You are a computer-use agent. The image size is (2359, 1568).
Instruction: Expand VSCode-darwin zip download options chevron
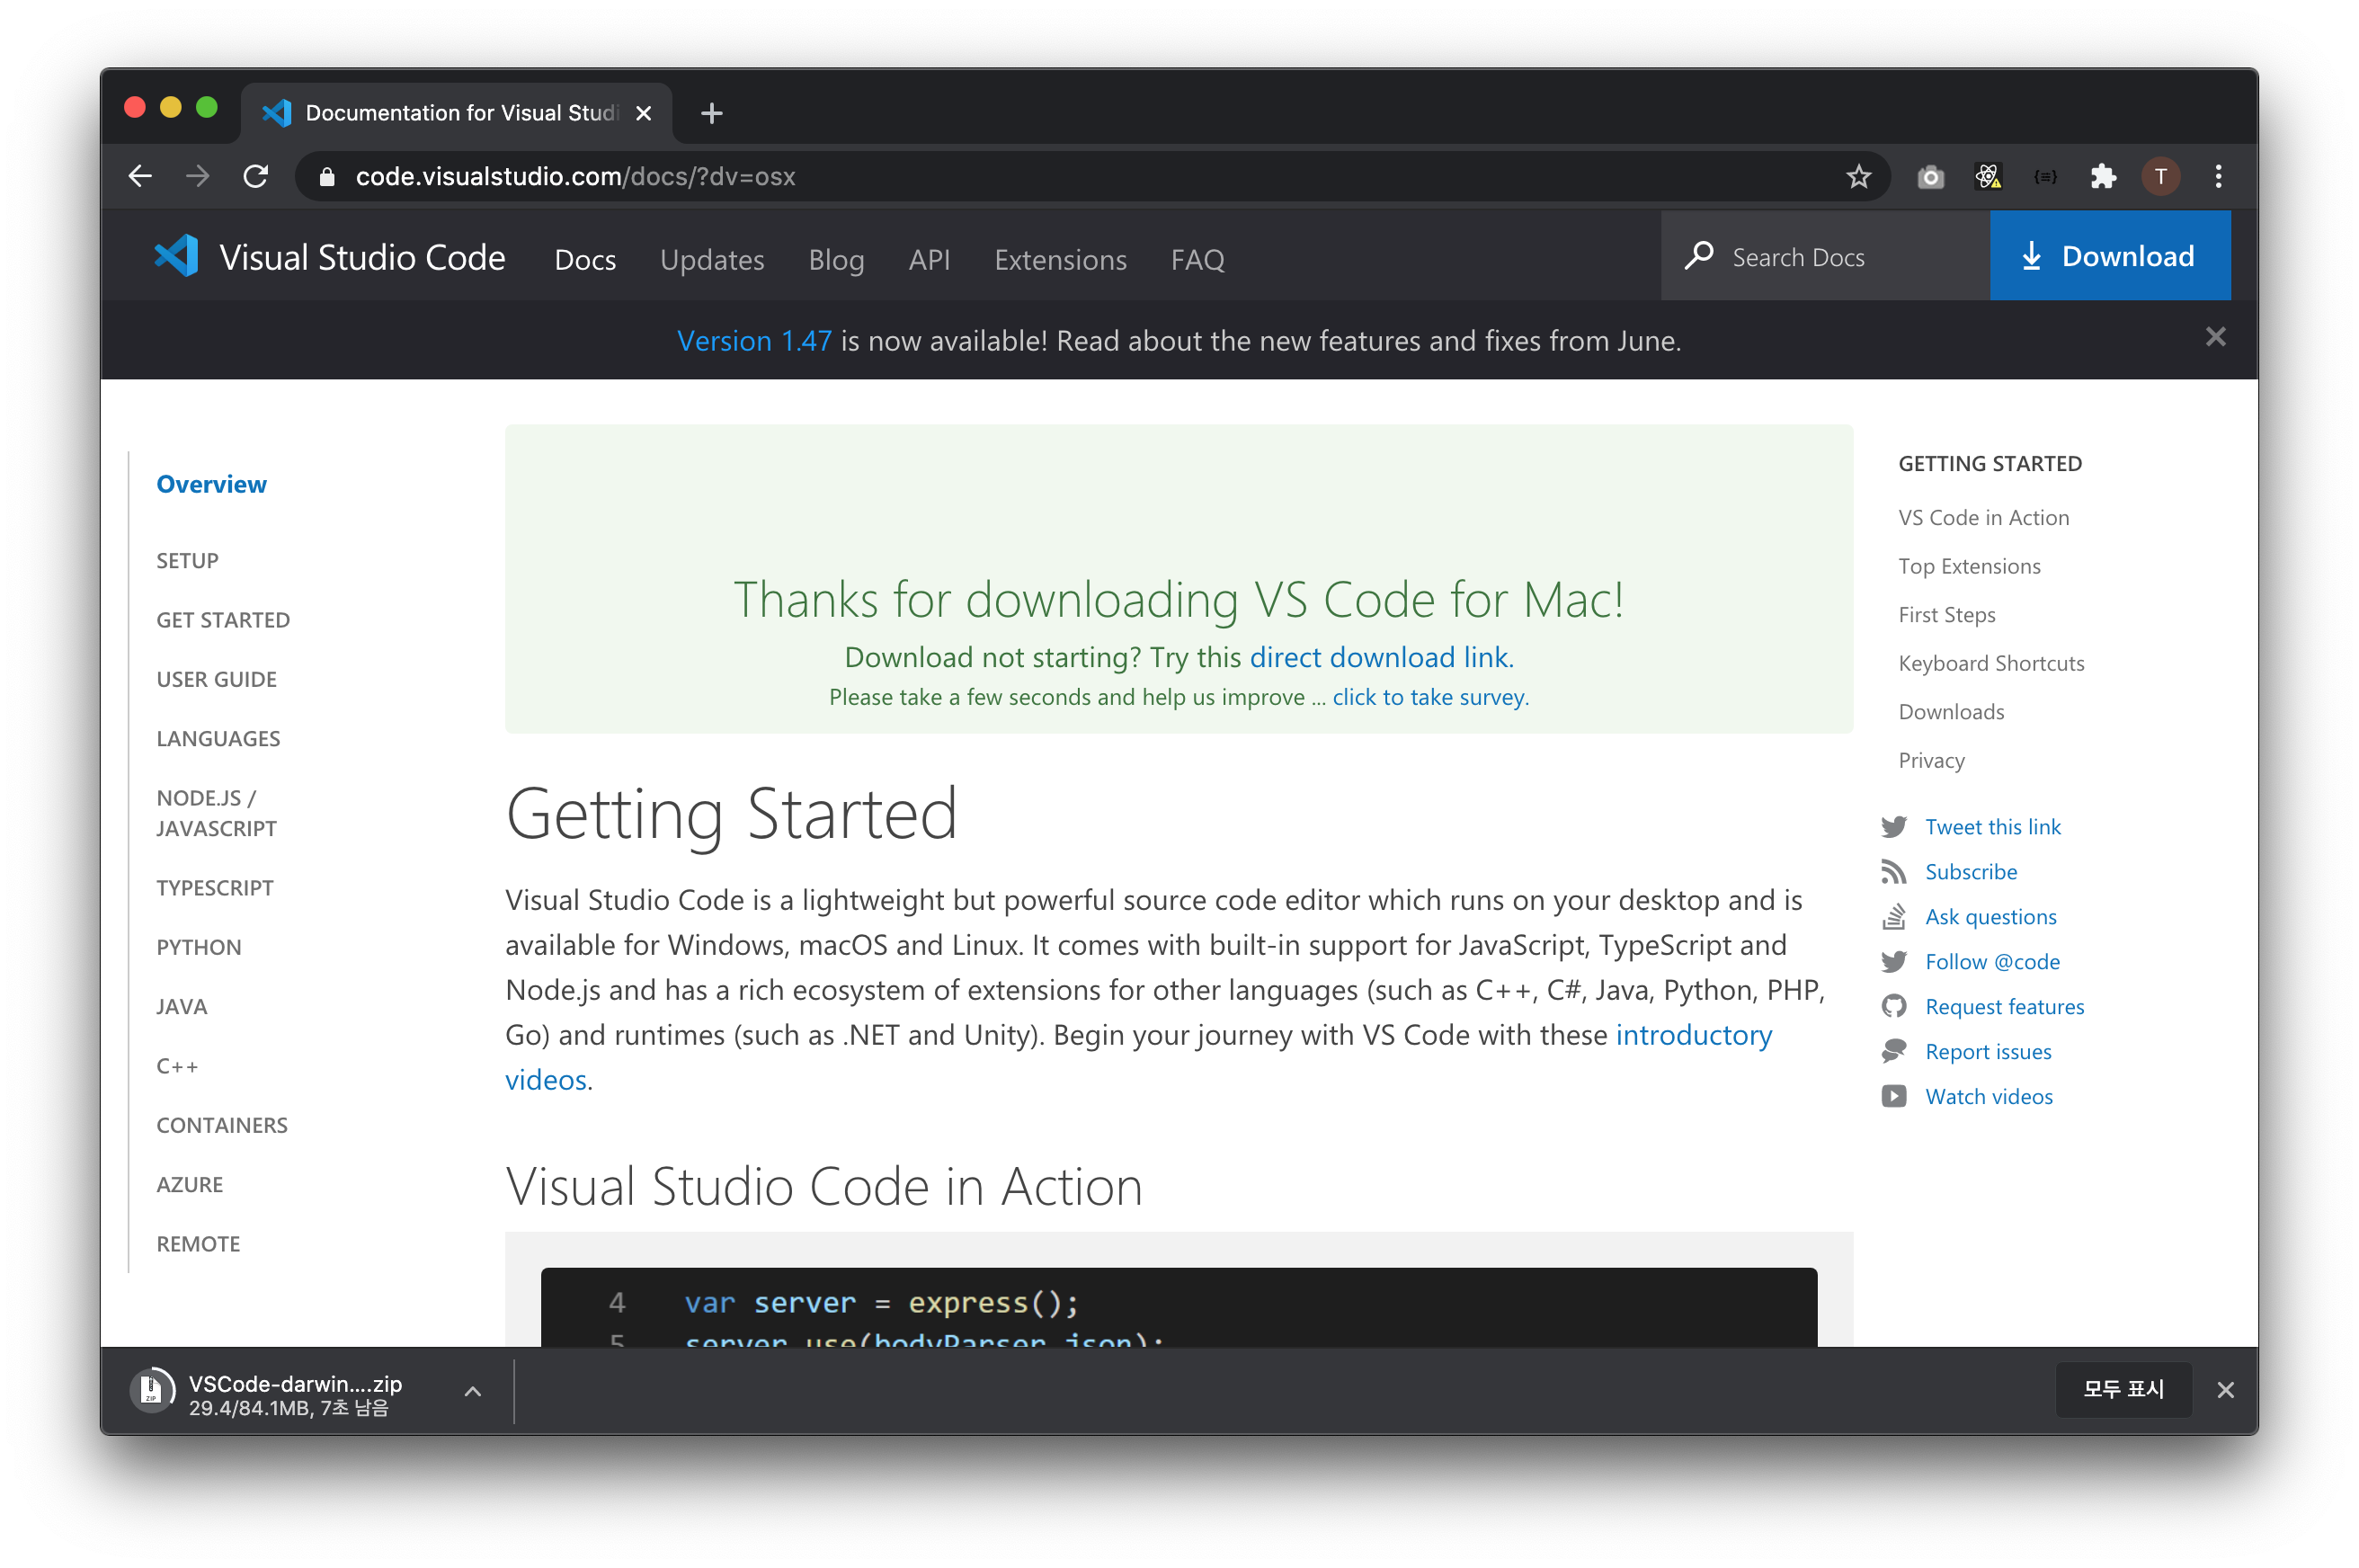473,1391
